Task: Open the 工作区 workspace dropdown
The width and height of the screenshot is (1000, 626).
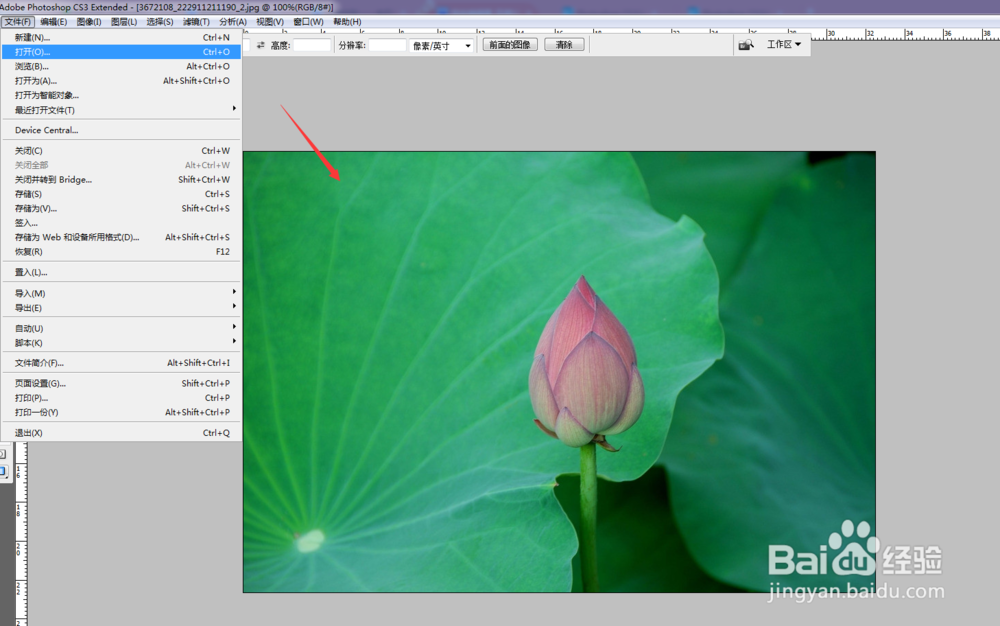Action: tap(784, 45)
